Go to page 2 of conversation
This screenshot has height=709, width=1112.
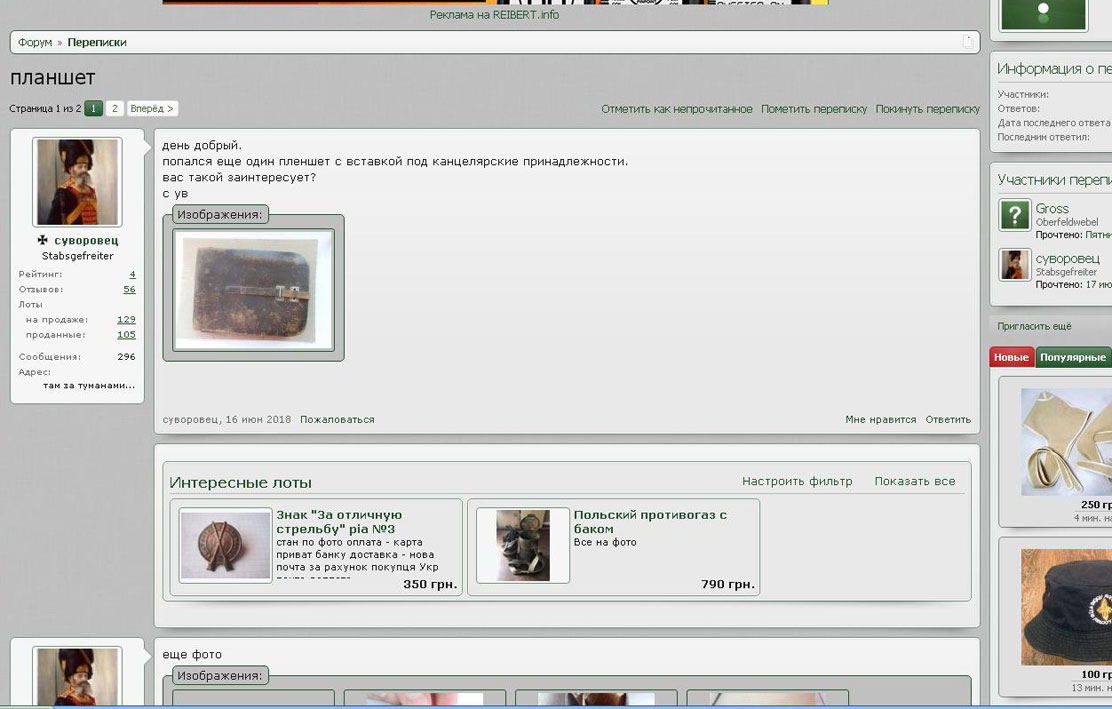tap(114, 108)
